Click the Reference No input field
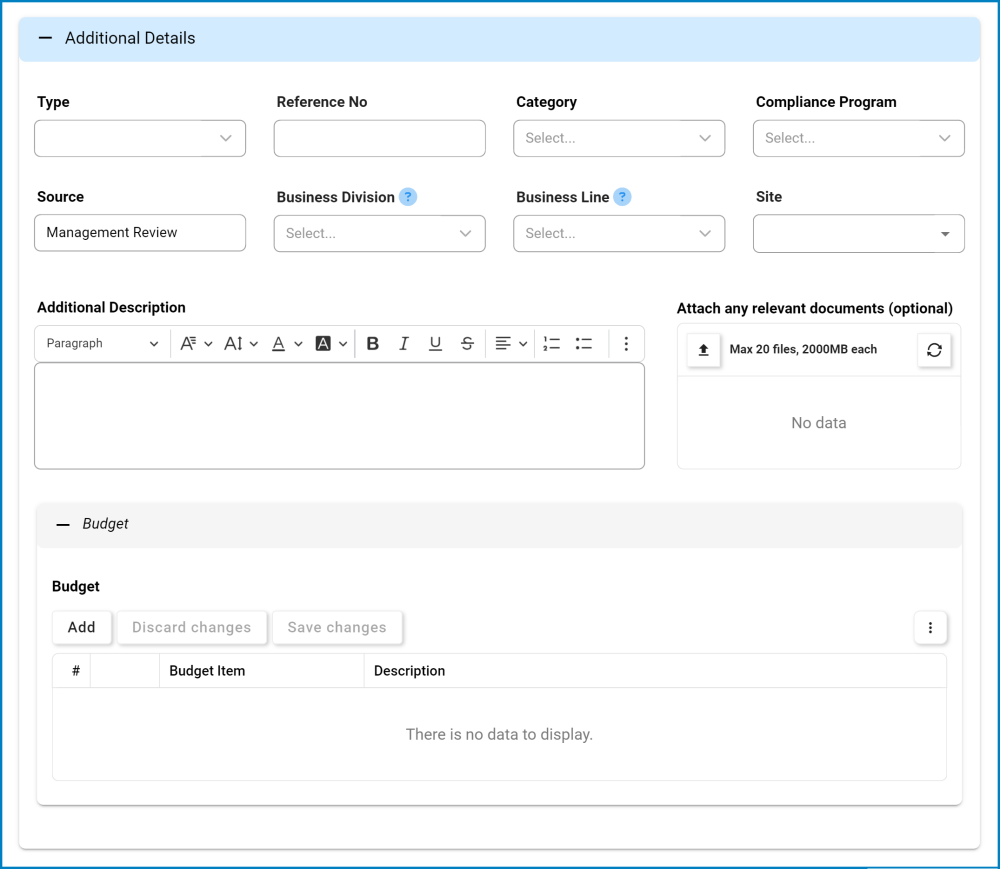Screen dimensions: 1000x869 point(379,139)
